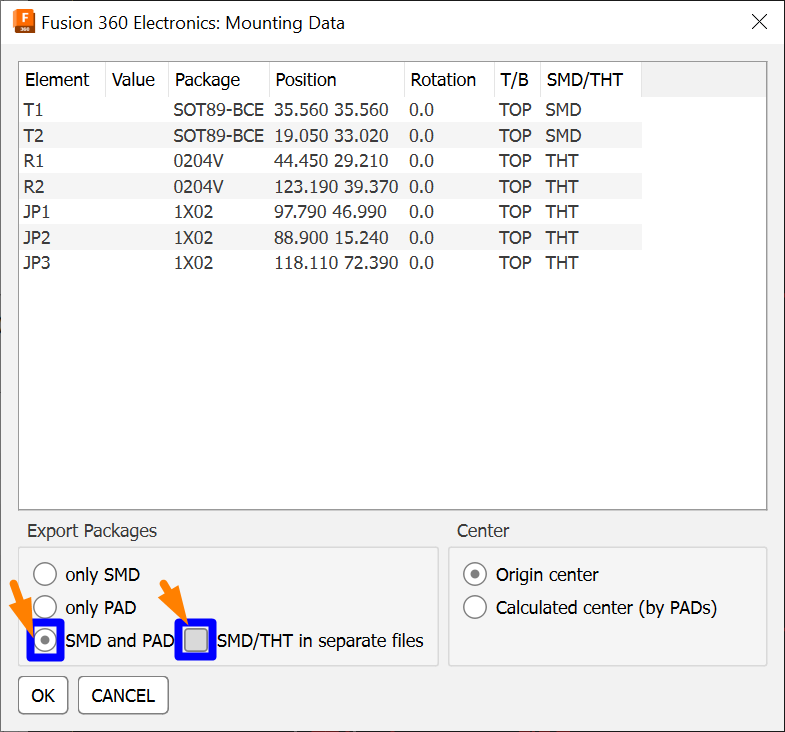The width and height of the screenshot is (785, 732).
Task: Click the Fusion 360 app icon
Action: [x=24, y=21]
